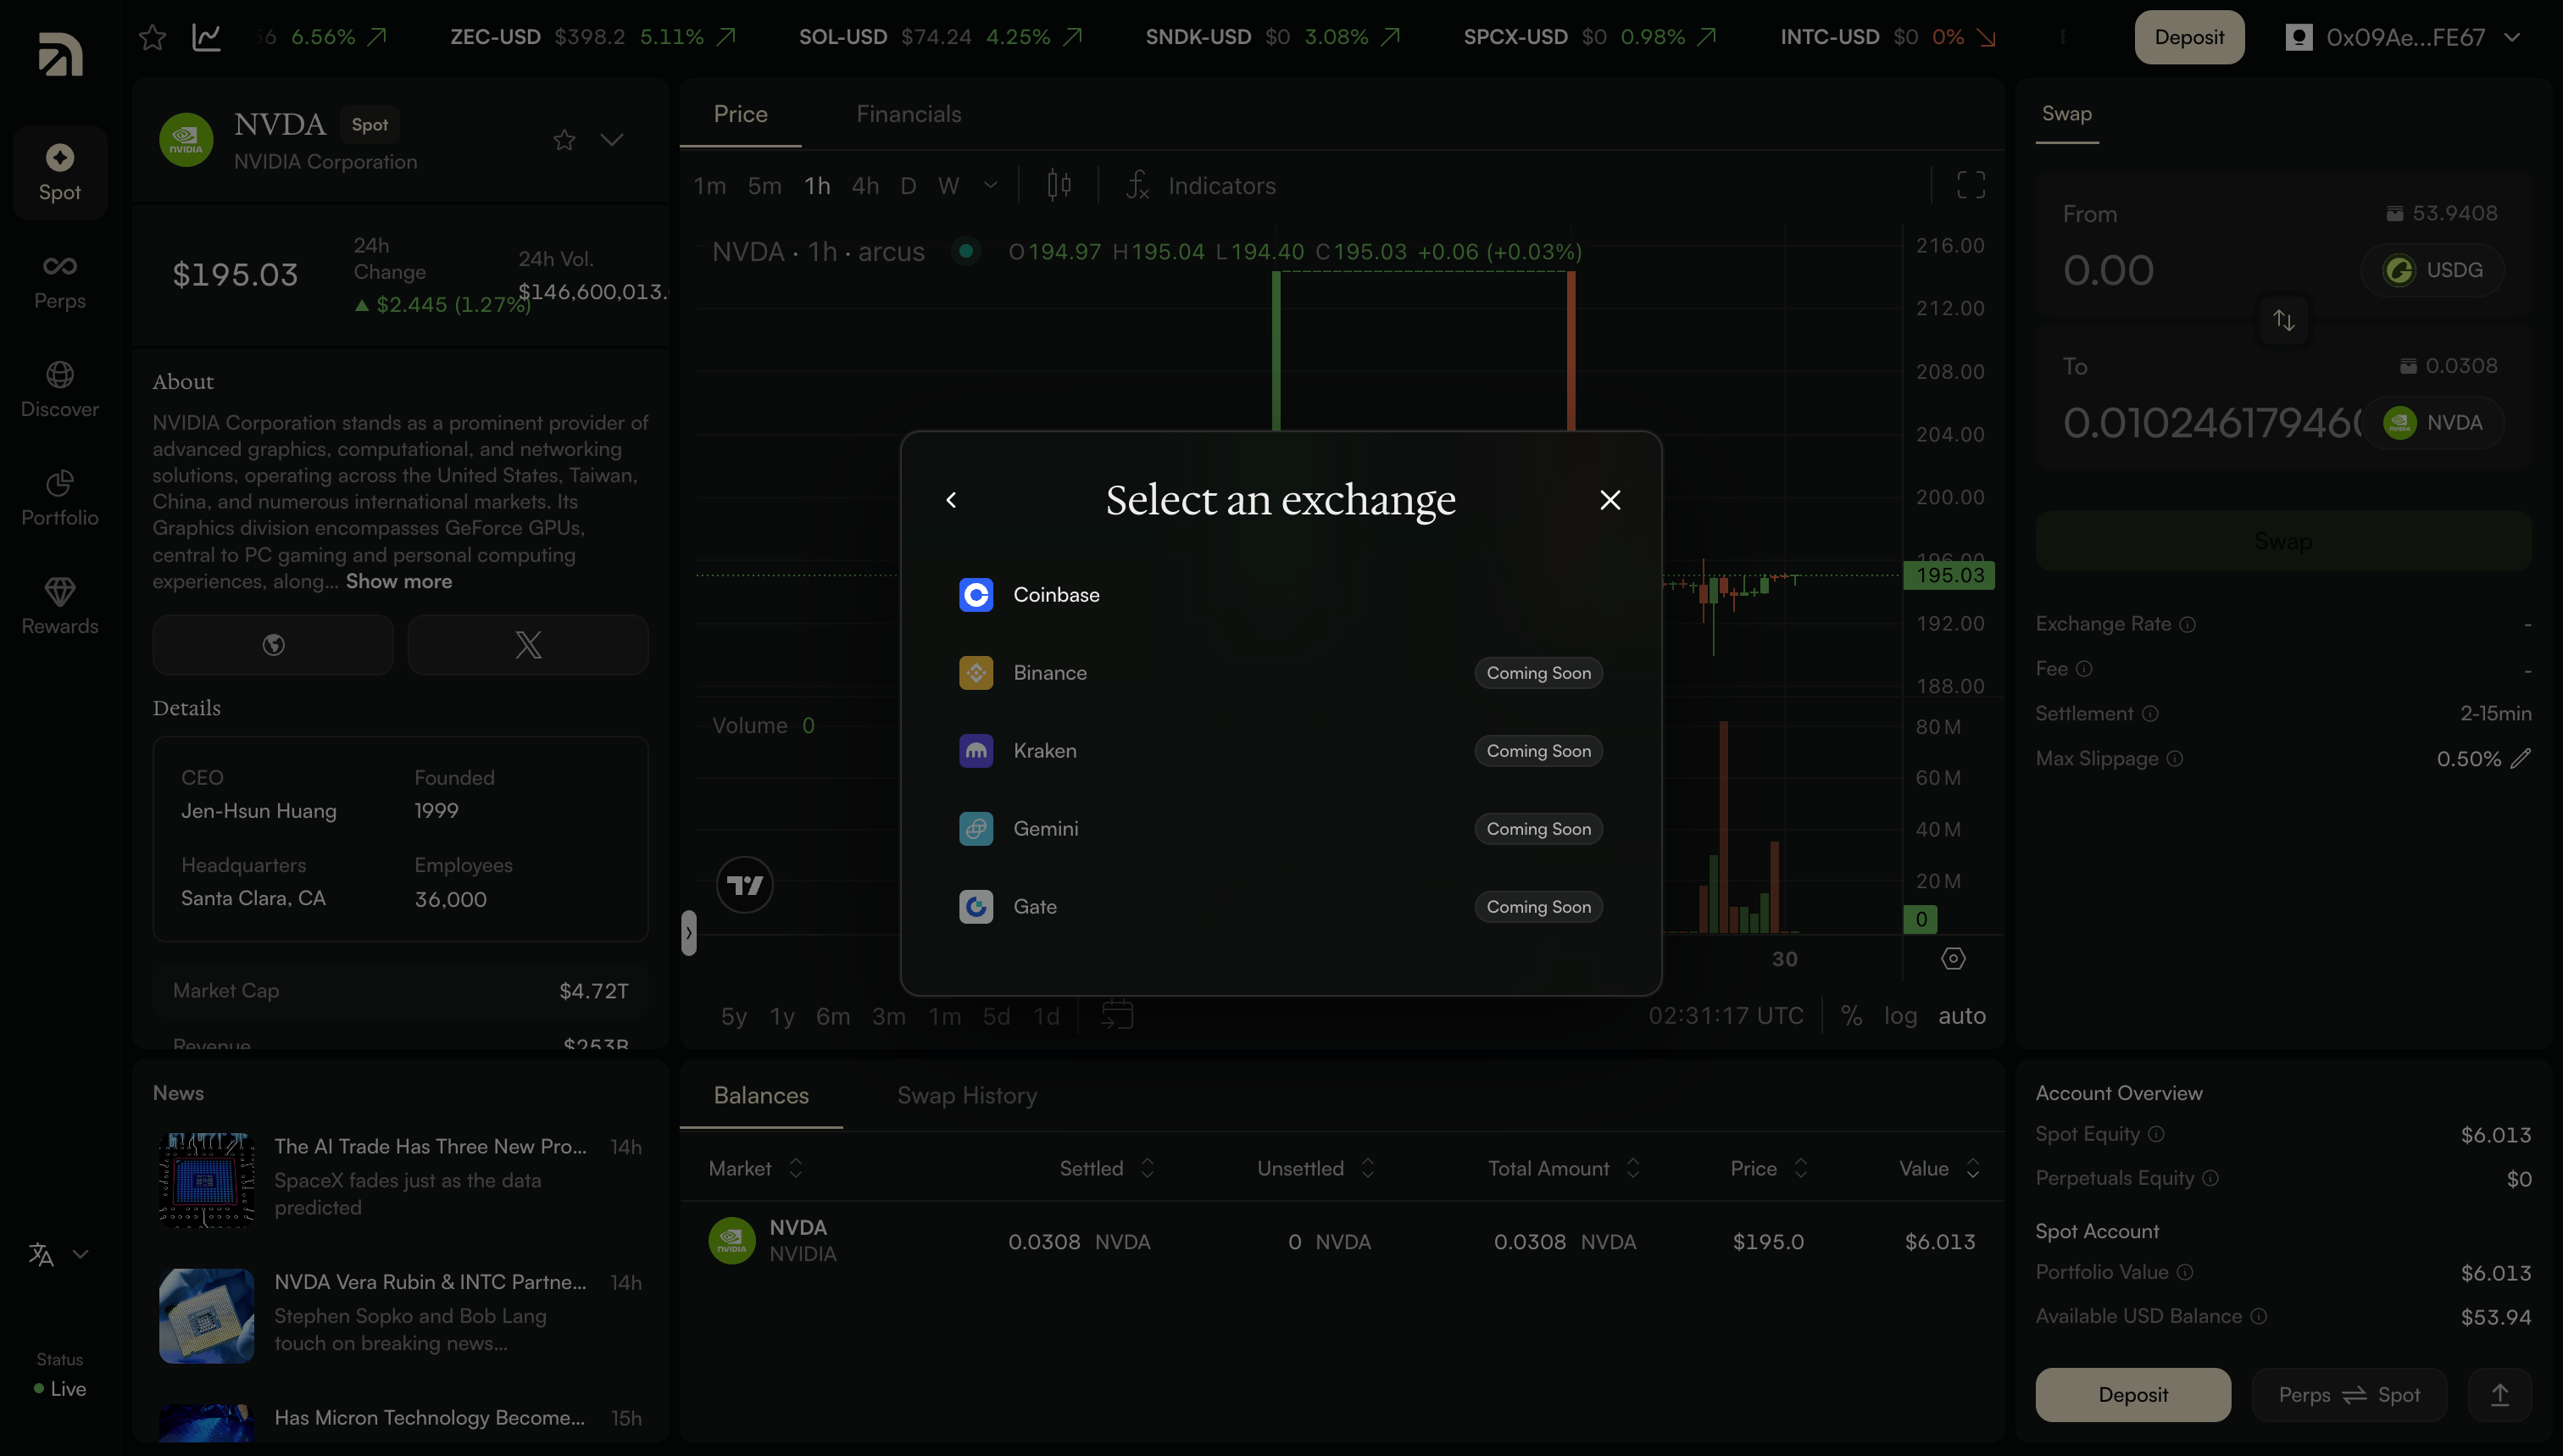The image size is (2563, 1456).
Task: Click the Gemini logo icon
Action: coord(976,829)
